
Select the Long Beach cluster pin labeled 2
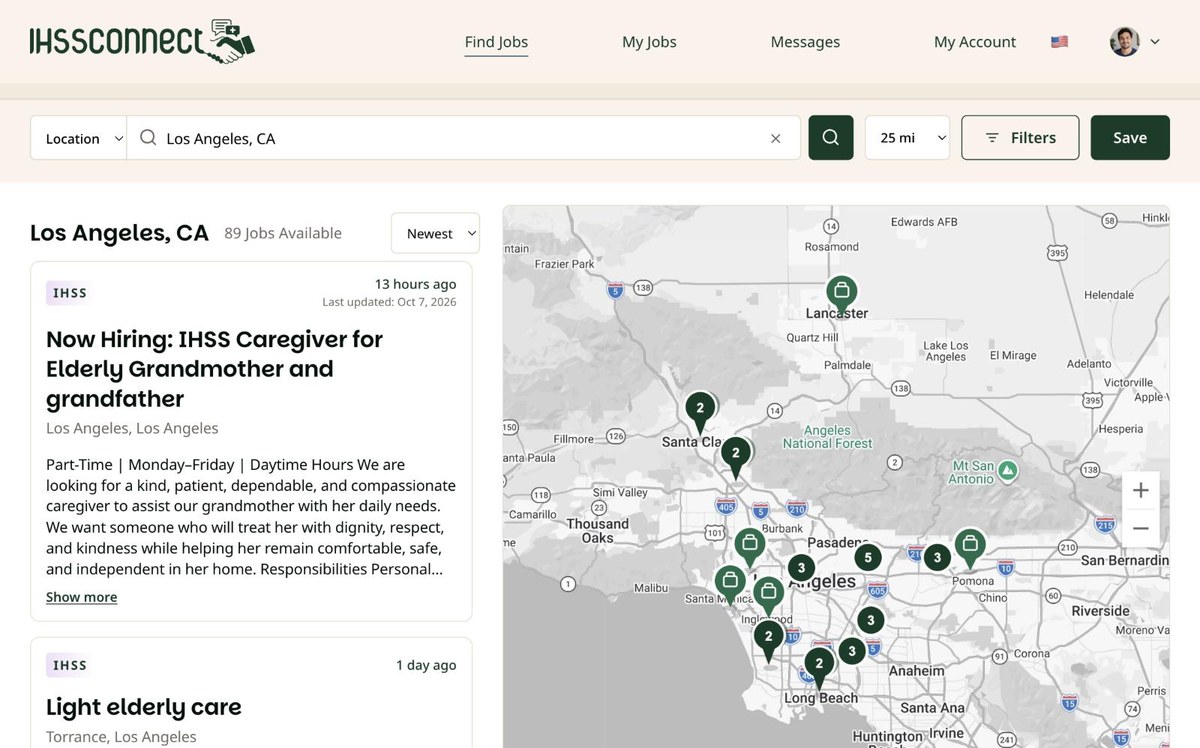coord(819,667)
